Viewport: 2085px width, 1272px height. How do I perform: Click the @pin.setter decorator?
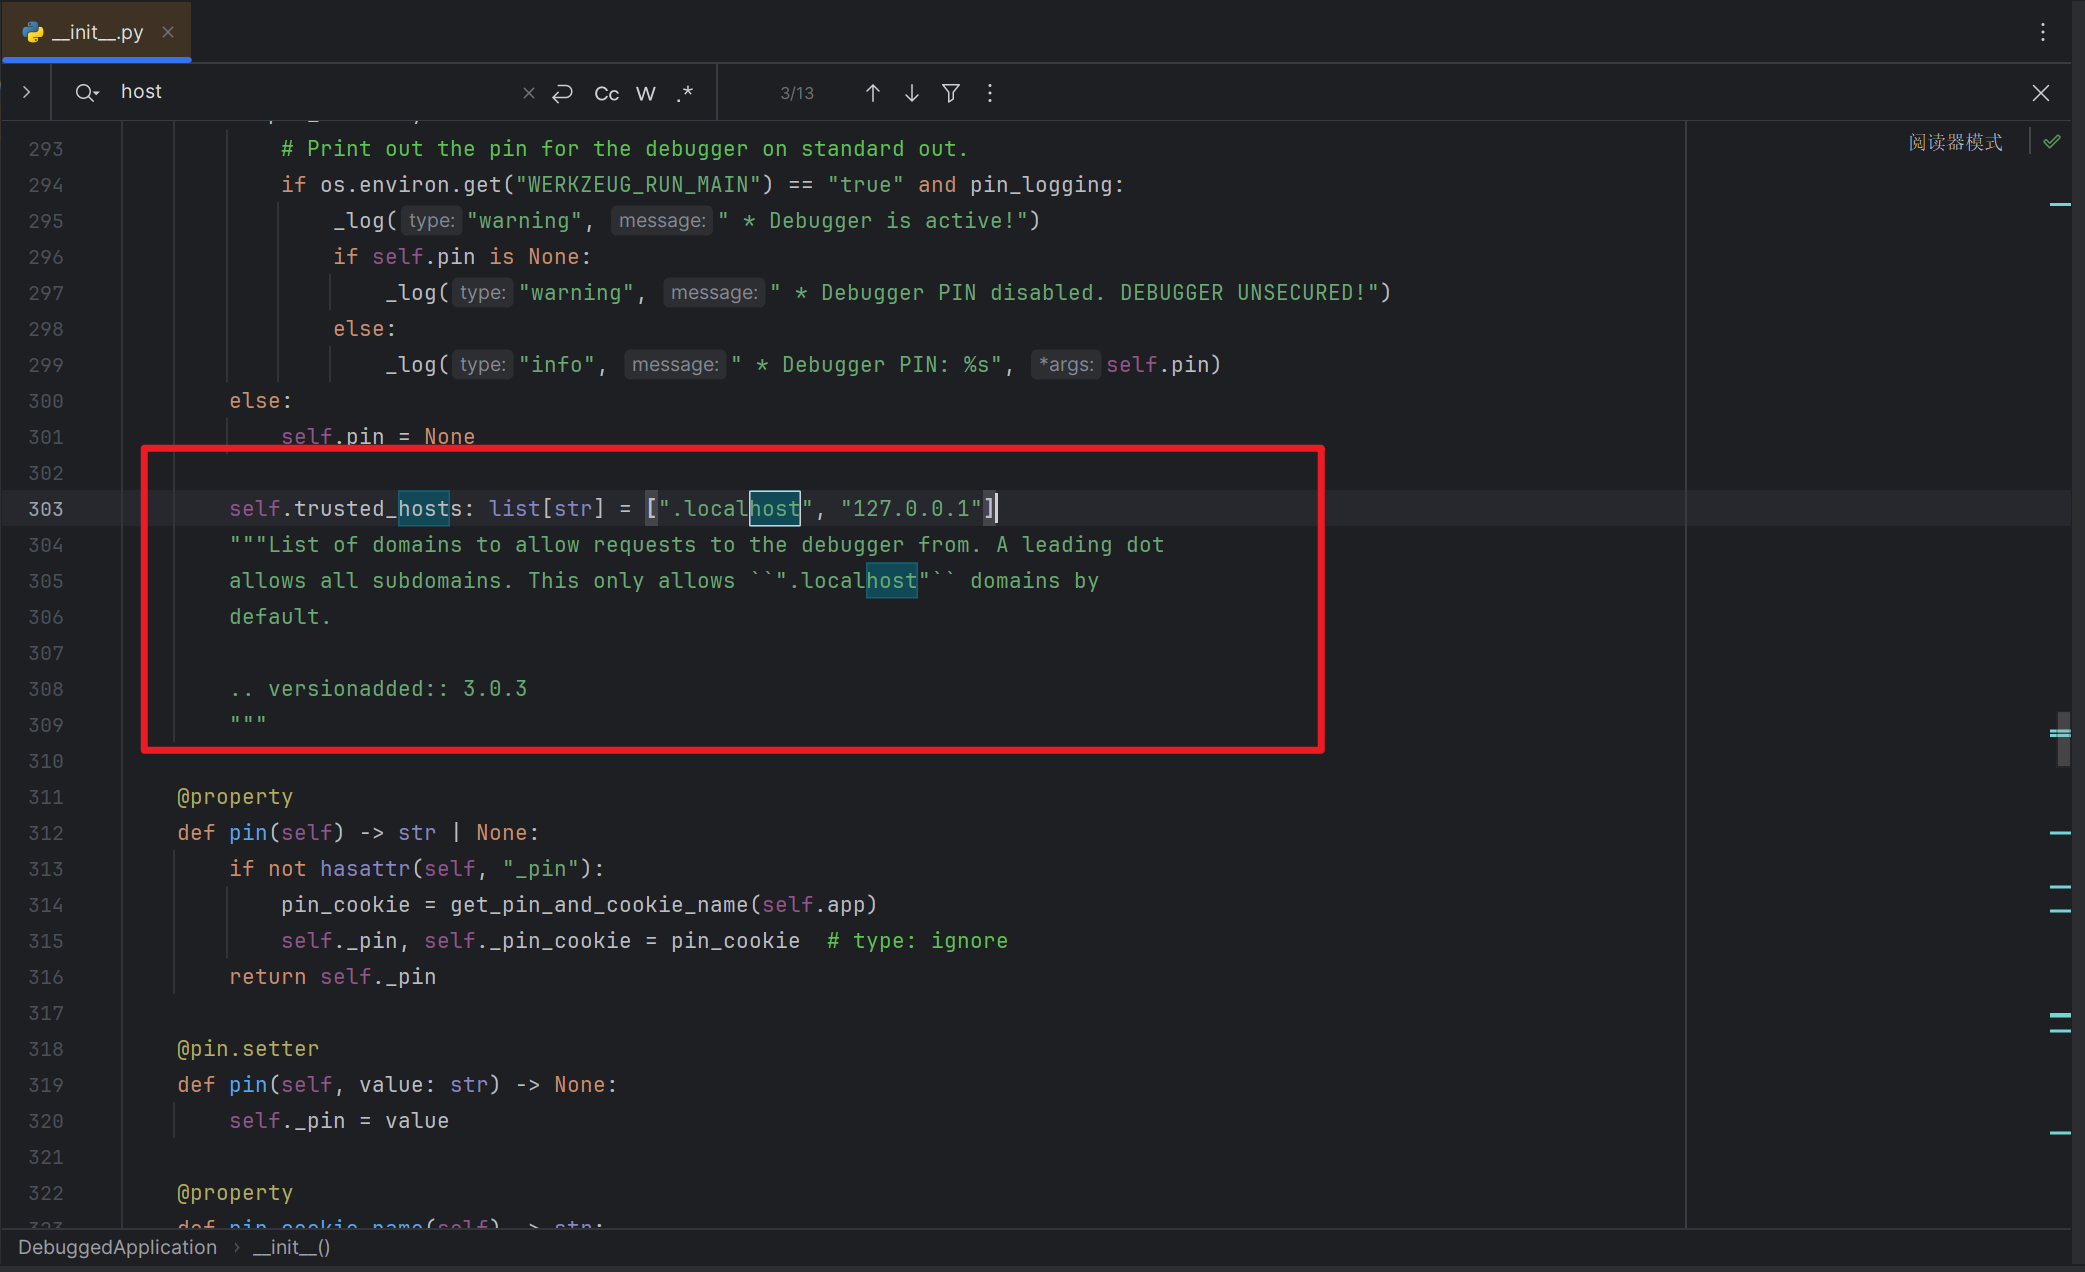[248, 1049]
